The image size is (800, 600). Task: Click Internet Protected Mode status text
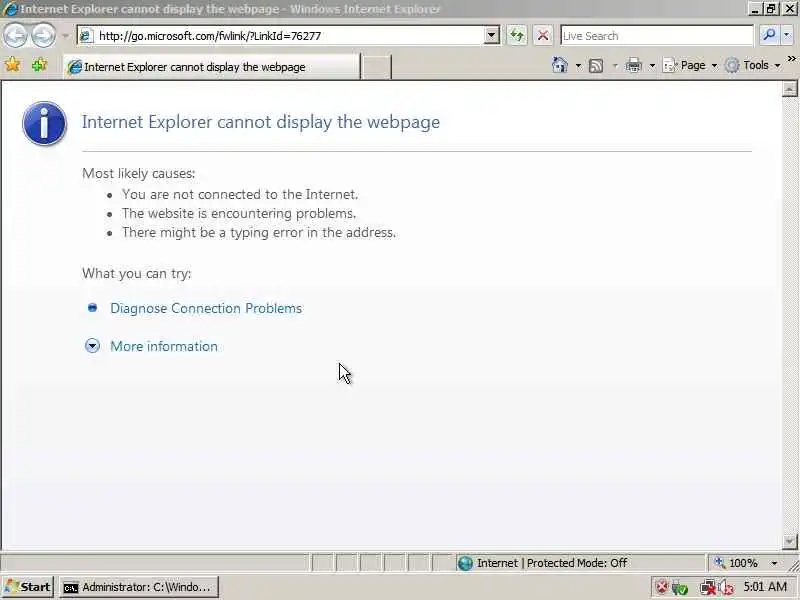pos(552,563)
